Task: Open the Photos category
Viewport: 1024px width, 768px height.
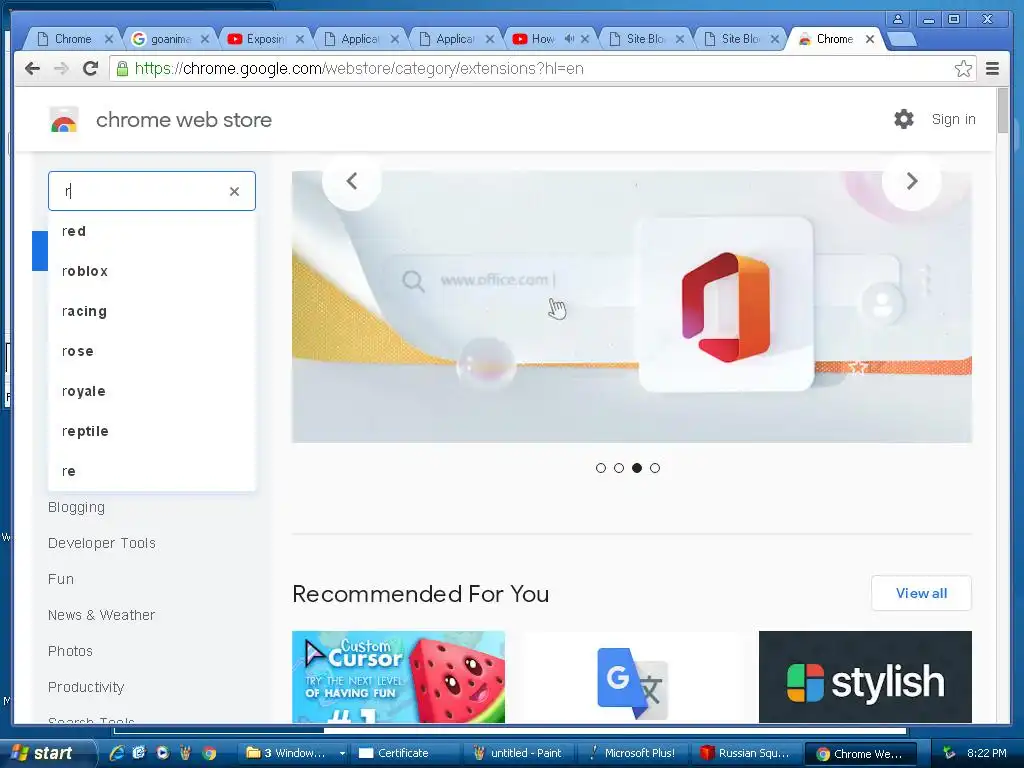Action: pyautogui.click(x=70, y=651)
